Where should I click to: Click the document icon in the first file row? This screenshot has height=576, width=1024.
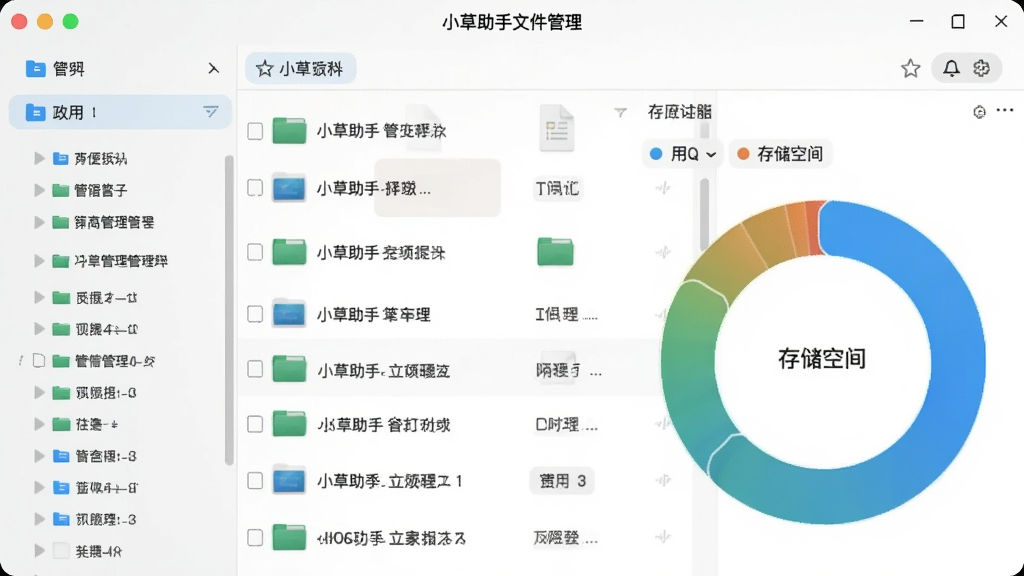(556, 128)
